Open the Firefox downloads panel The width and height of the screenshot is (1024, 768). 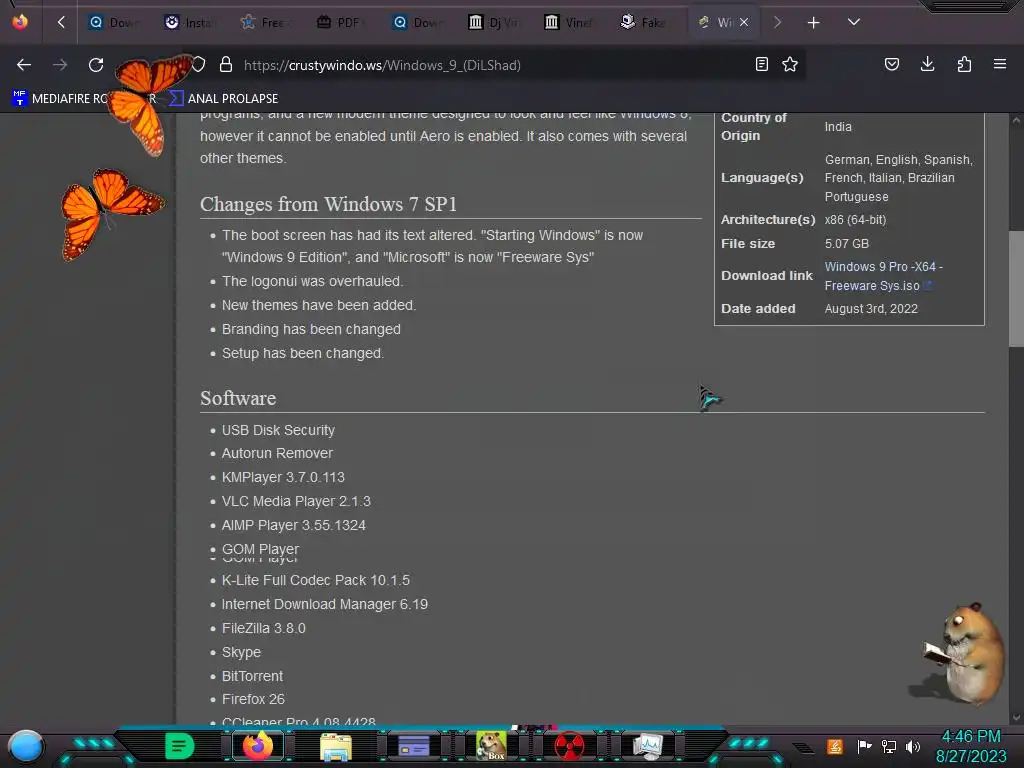(927, 64)
